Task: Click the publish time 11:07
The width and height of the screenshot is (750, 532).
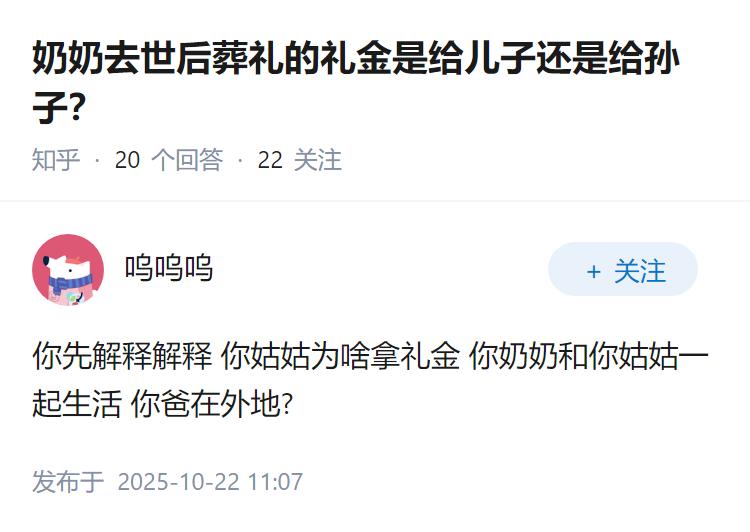Action: tap(275, 481)
